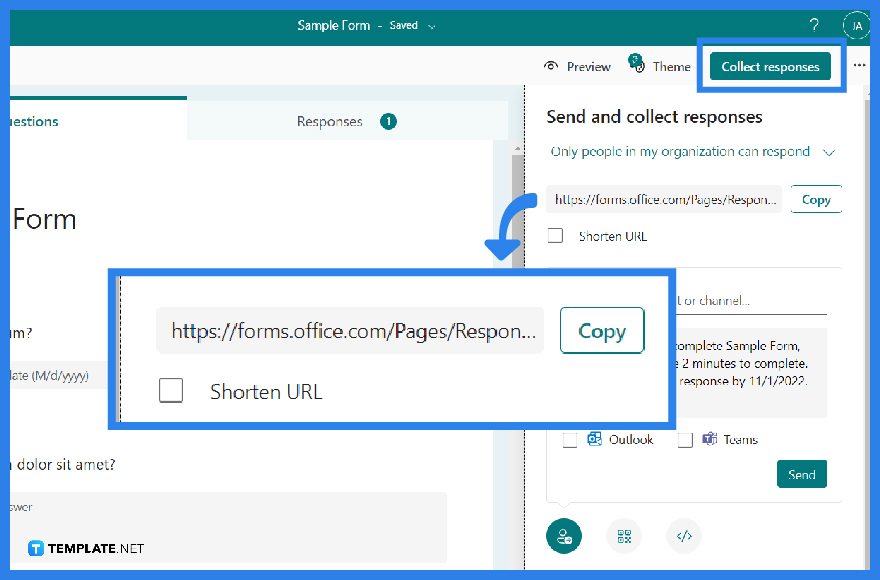Enable Shorten URL in the side panel
This screenshot has height=580, width=880.
[x=556, y=236]
